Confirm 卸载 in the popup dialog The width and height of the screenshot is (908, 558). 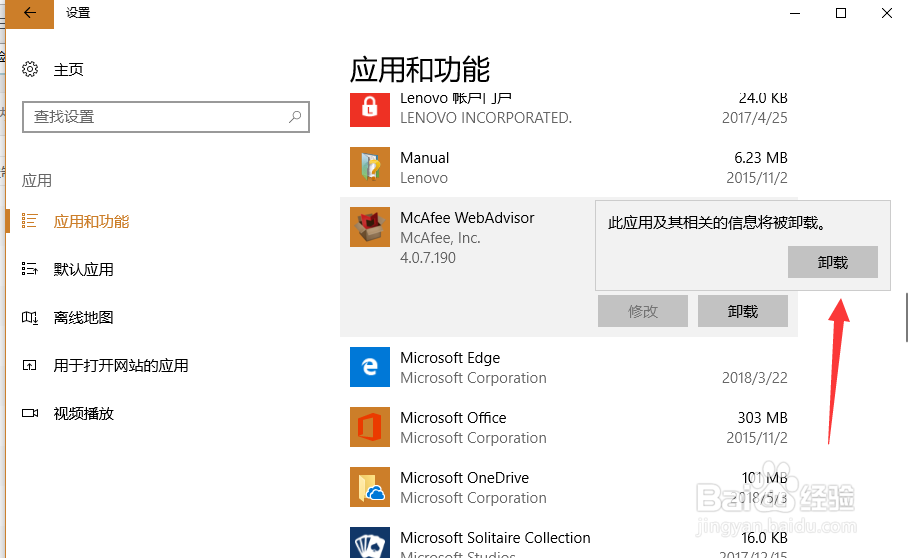click(833, 262)
